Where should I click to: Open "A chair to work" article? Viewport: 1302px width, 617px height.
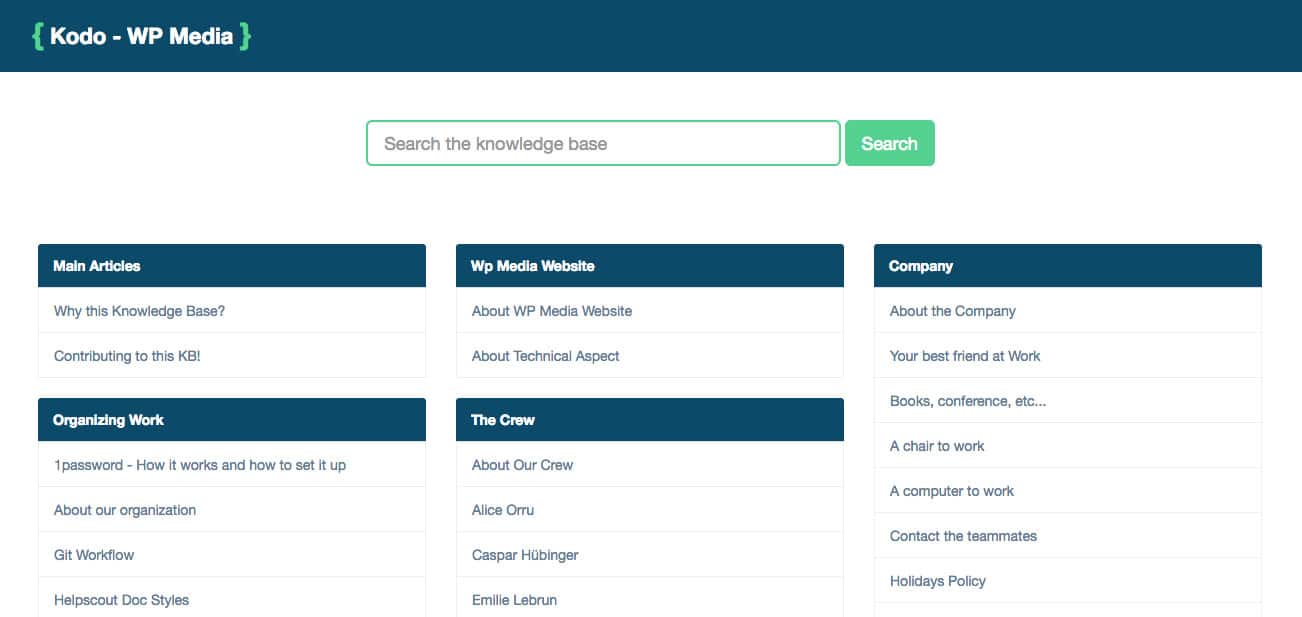tap(1068, 446)
